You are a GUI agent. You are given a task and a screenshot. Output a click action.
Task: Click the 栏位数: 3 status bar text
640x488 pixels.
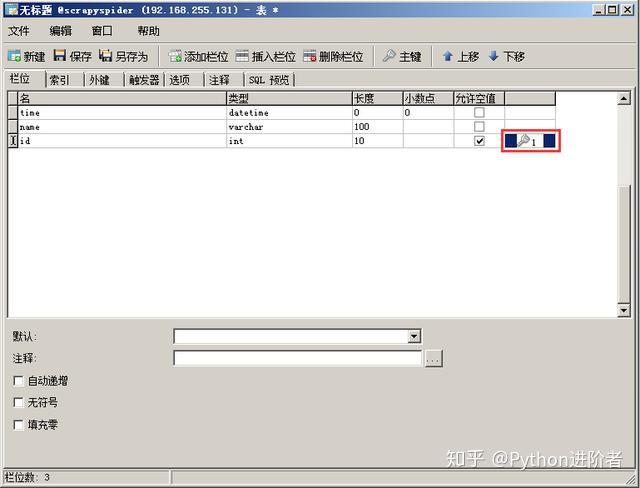27,477
